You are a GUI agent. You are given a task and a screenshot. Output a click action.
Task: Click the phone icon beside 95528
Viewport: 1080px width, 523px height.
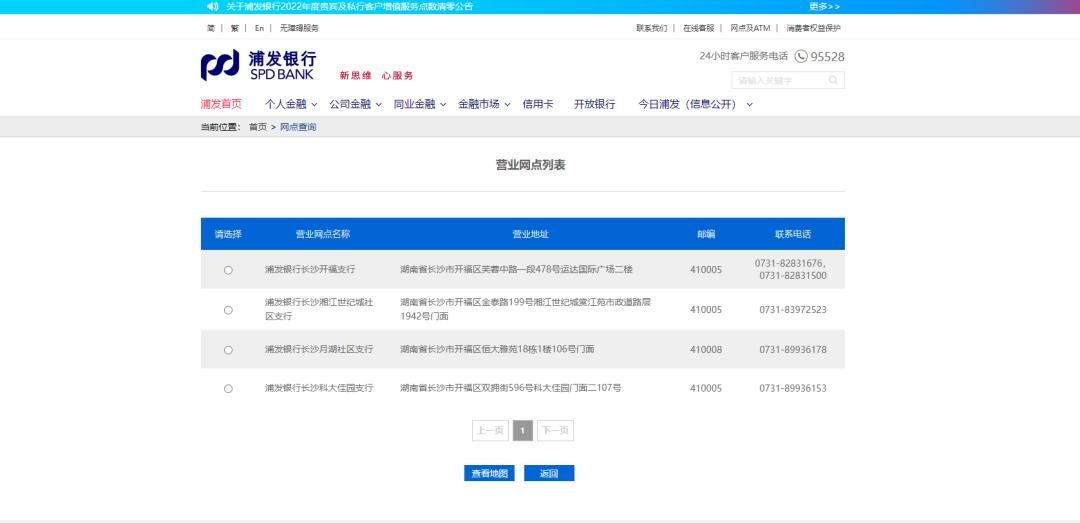click(x=801, y=57)
